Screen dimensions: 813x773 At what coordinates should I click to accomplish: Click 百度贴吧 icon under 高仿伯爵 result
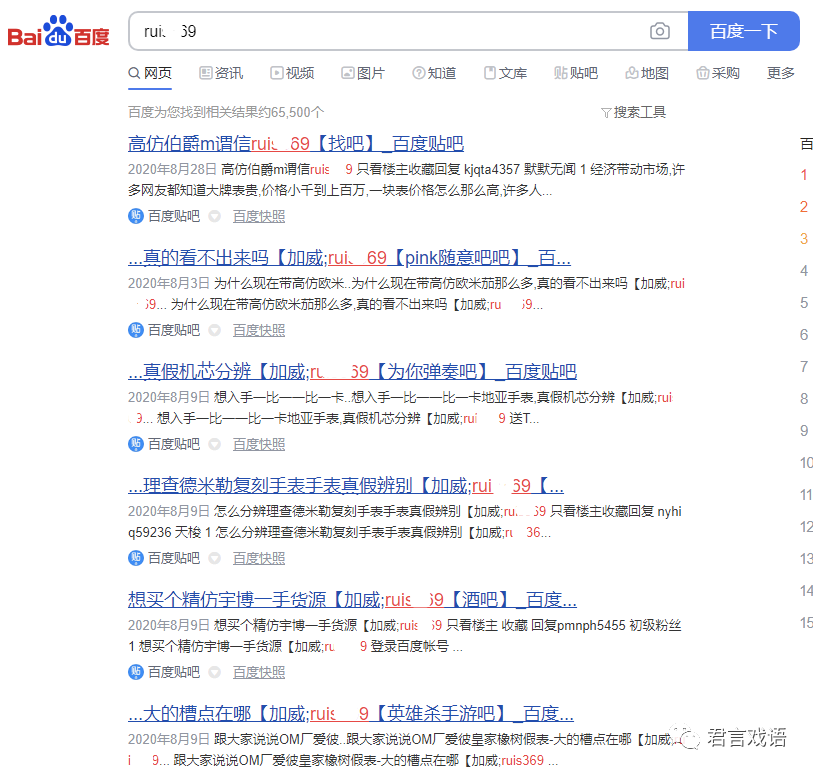(136, 216)
